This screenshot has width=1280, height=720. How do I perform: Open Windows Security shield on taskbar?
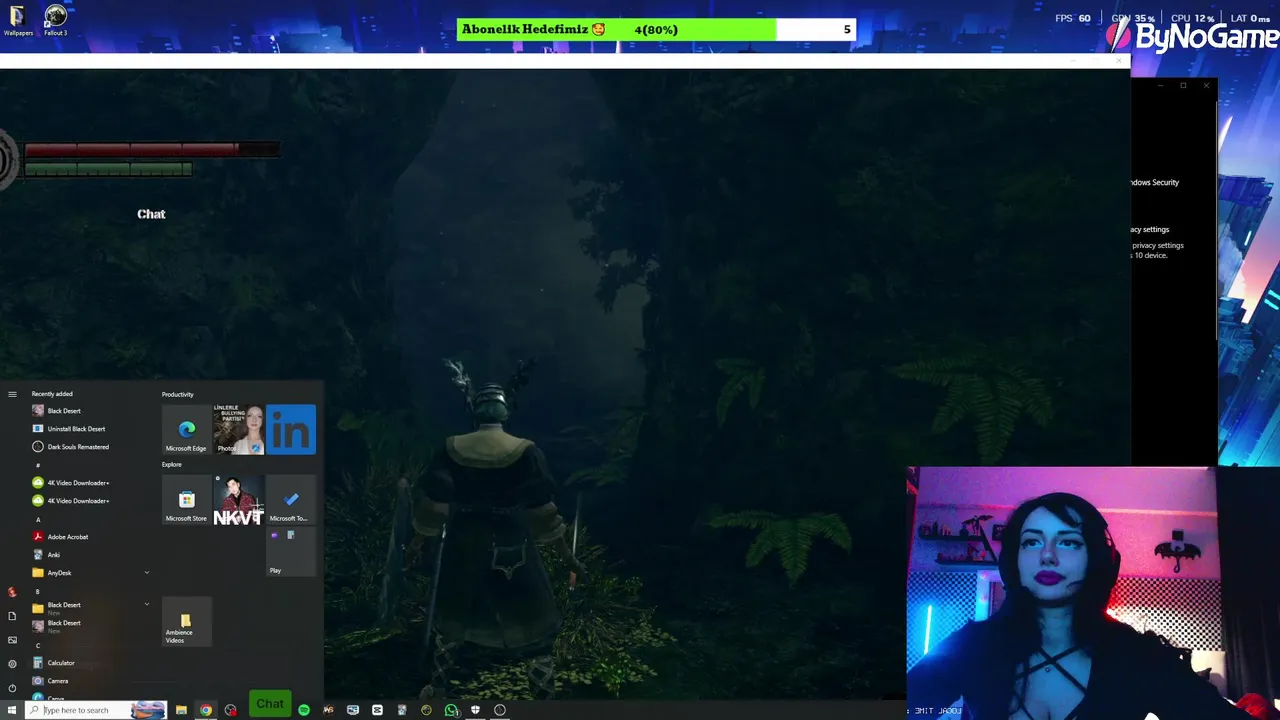coord(475,710)
